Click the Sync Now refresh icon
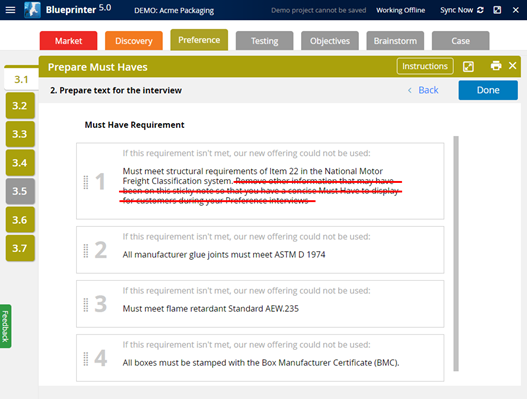The height and width of the screenshot is (399, 527). [x=480, y=10]
